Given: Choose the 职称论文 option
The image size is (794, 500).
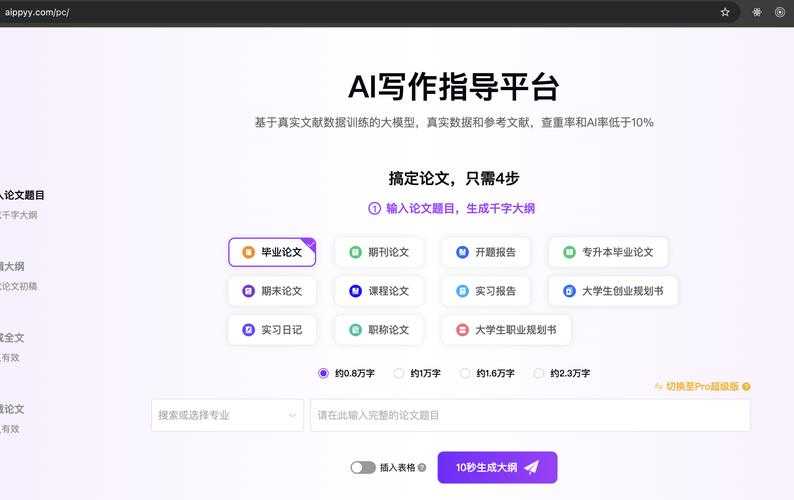Looking at the screenshot, I should click(x=379, y=330).
